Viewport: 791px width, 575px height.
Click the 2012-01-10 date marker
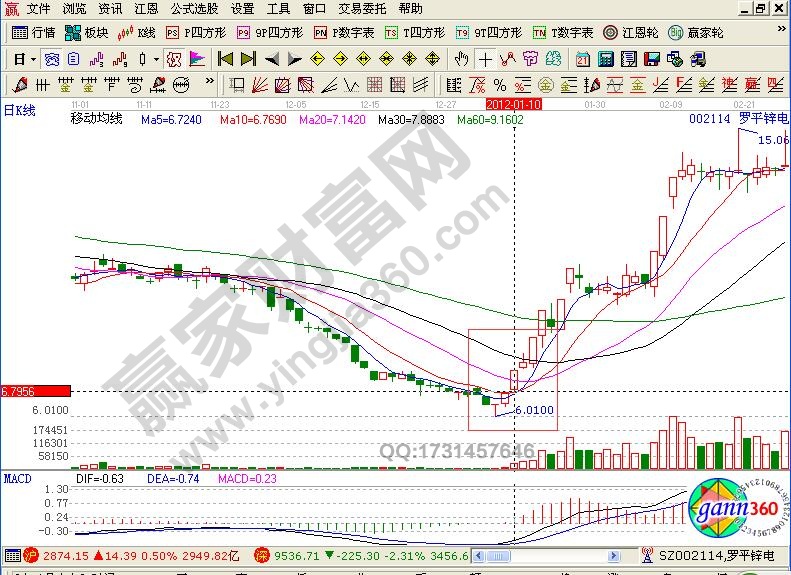click(513, 103)
